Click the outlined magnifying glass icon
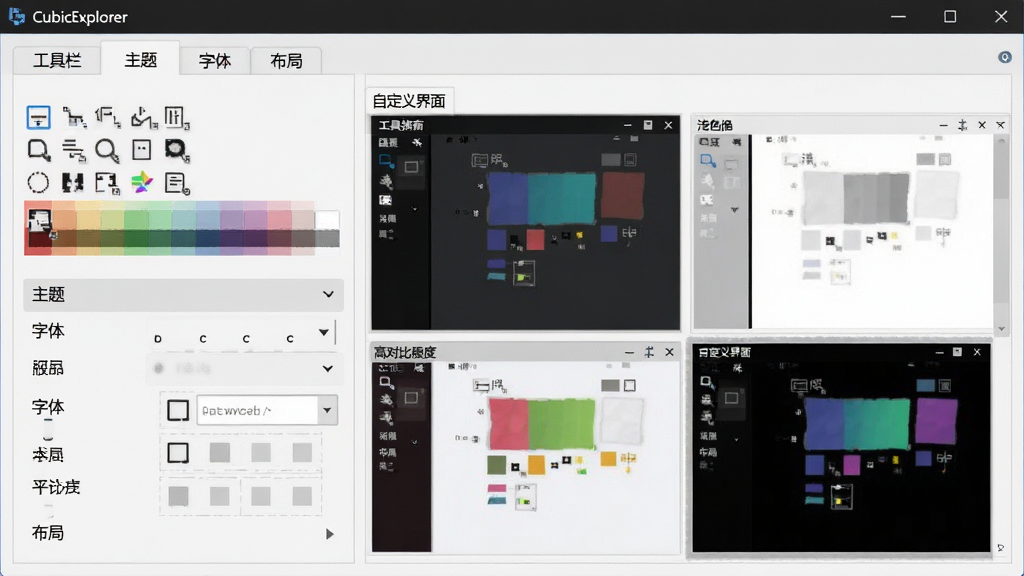This screenshot has height=576, width=1024. (107, 150)
